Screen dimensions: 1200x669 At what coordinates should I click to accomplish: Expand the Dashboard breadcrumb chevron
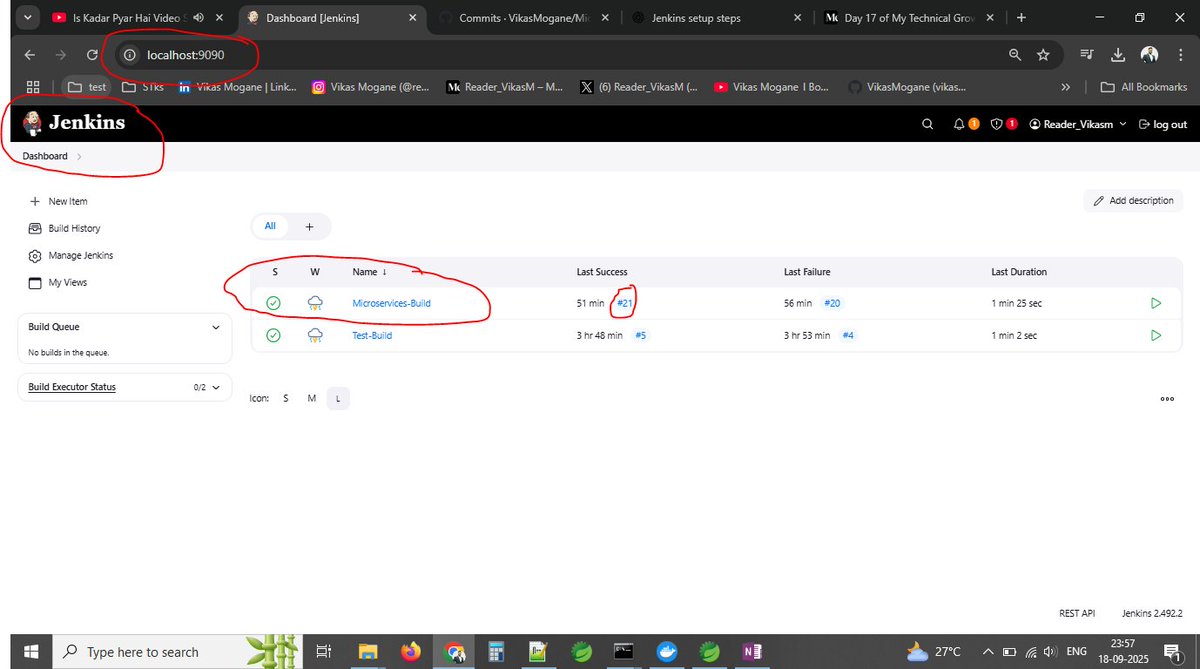tap(79, 156)
